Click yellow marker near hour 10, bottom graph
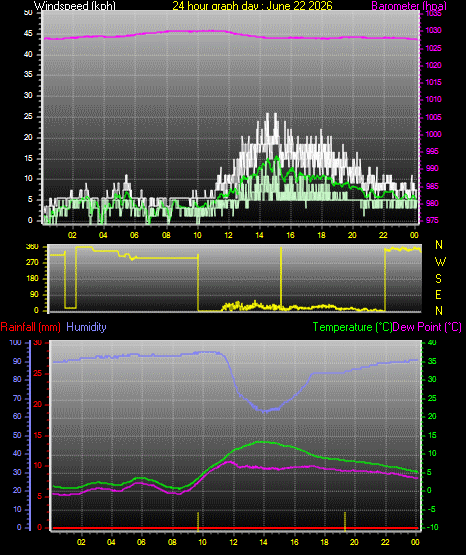466x555 pixels. point(198,521)
